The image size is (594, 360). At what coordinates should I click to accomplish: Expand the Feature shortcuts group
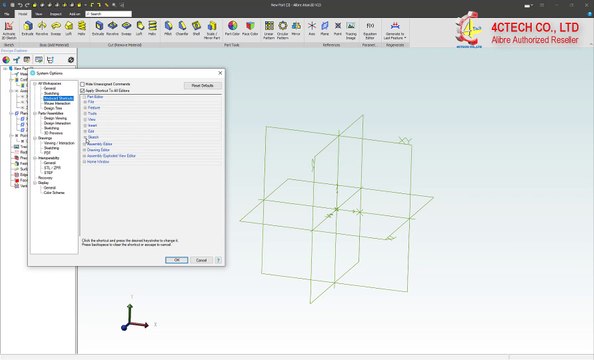85,108
